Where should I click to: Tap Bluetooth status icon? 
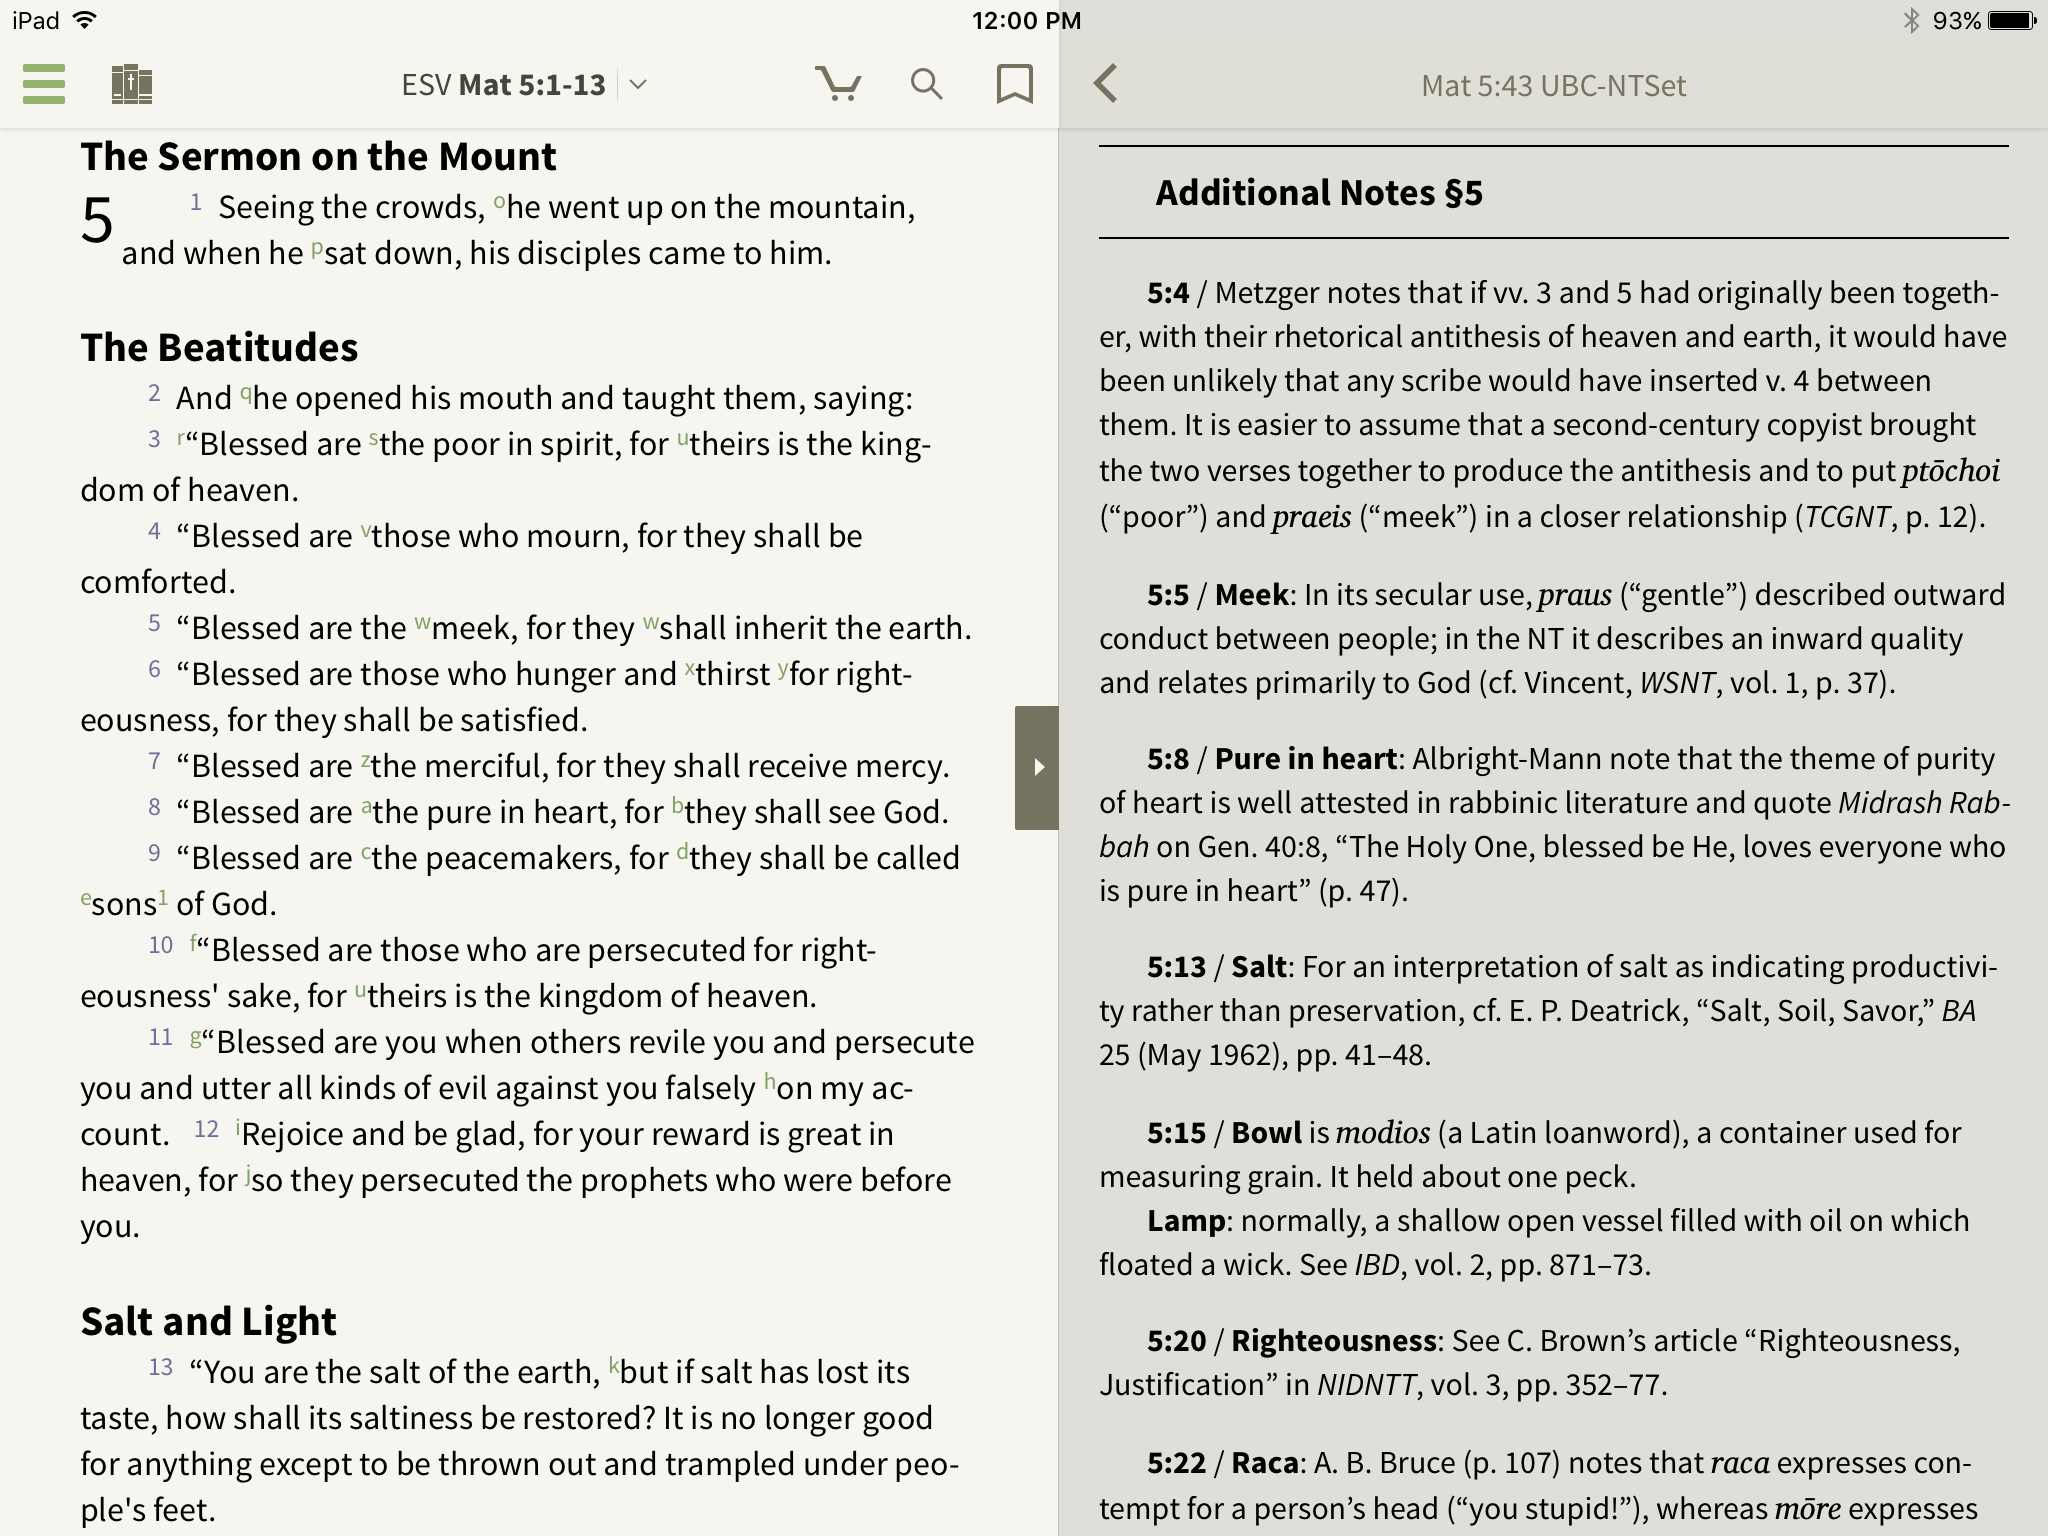[1911, 20]
